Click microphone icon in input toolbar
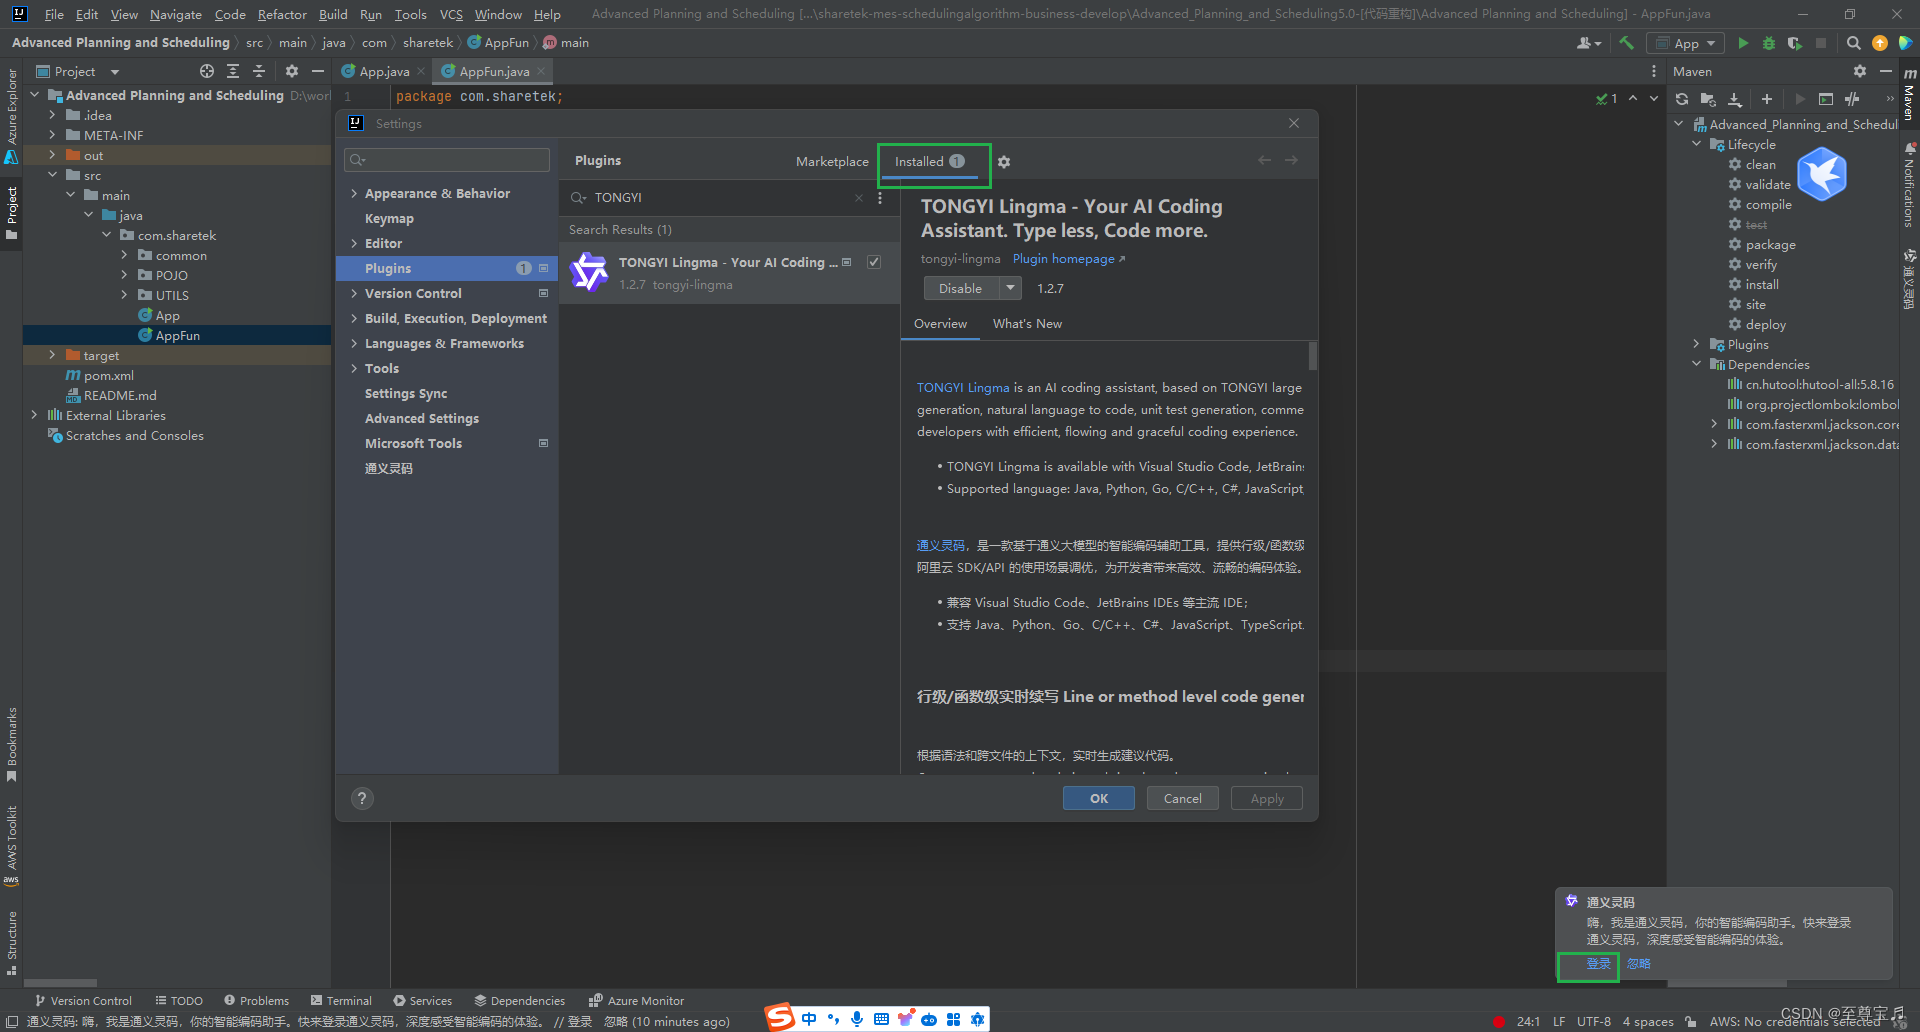The height and width of the screenshot is (1032, 1920). 857,1019
